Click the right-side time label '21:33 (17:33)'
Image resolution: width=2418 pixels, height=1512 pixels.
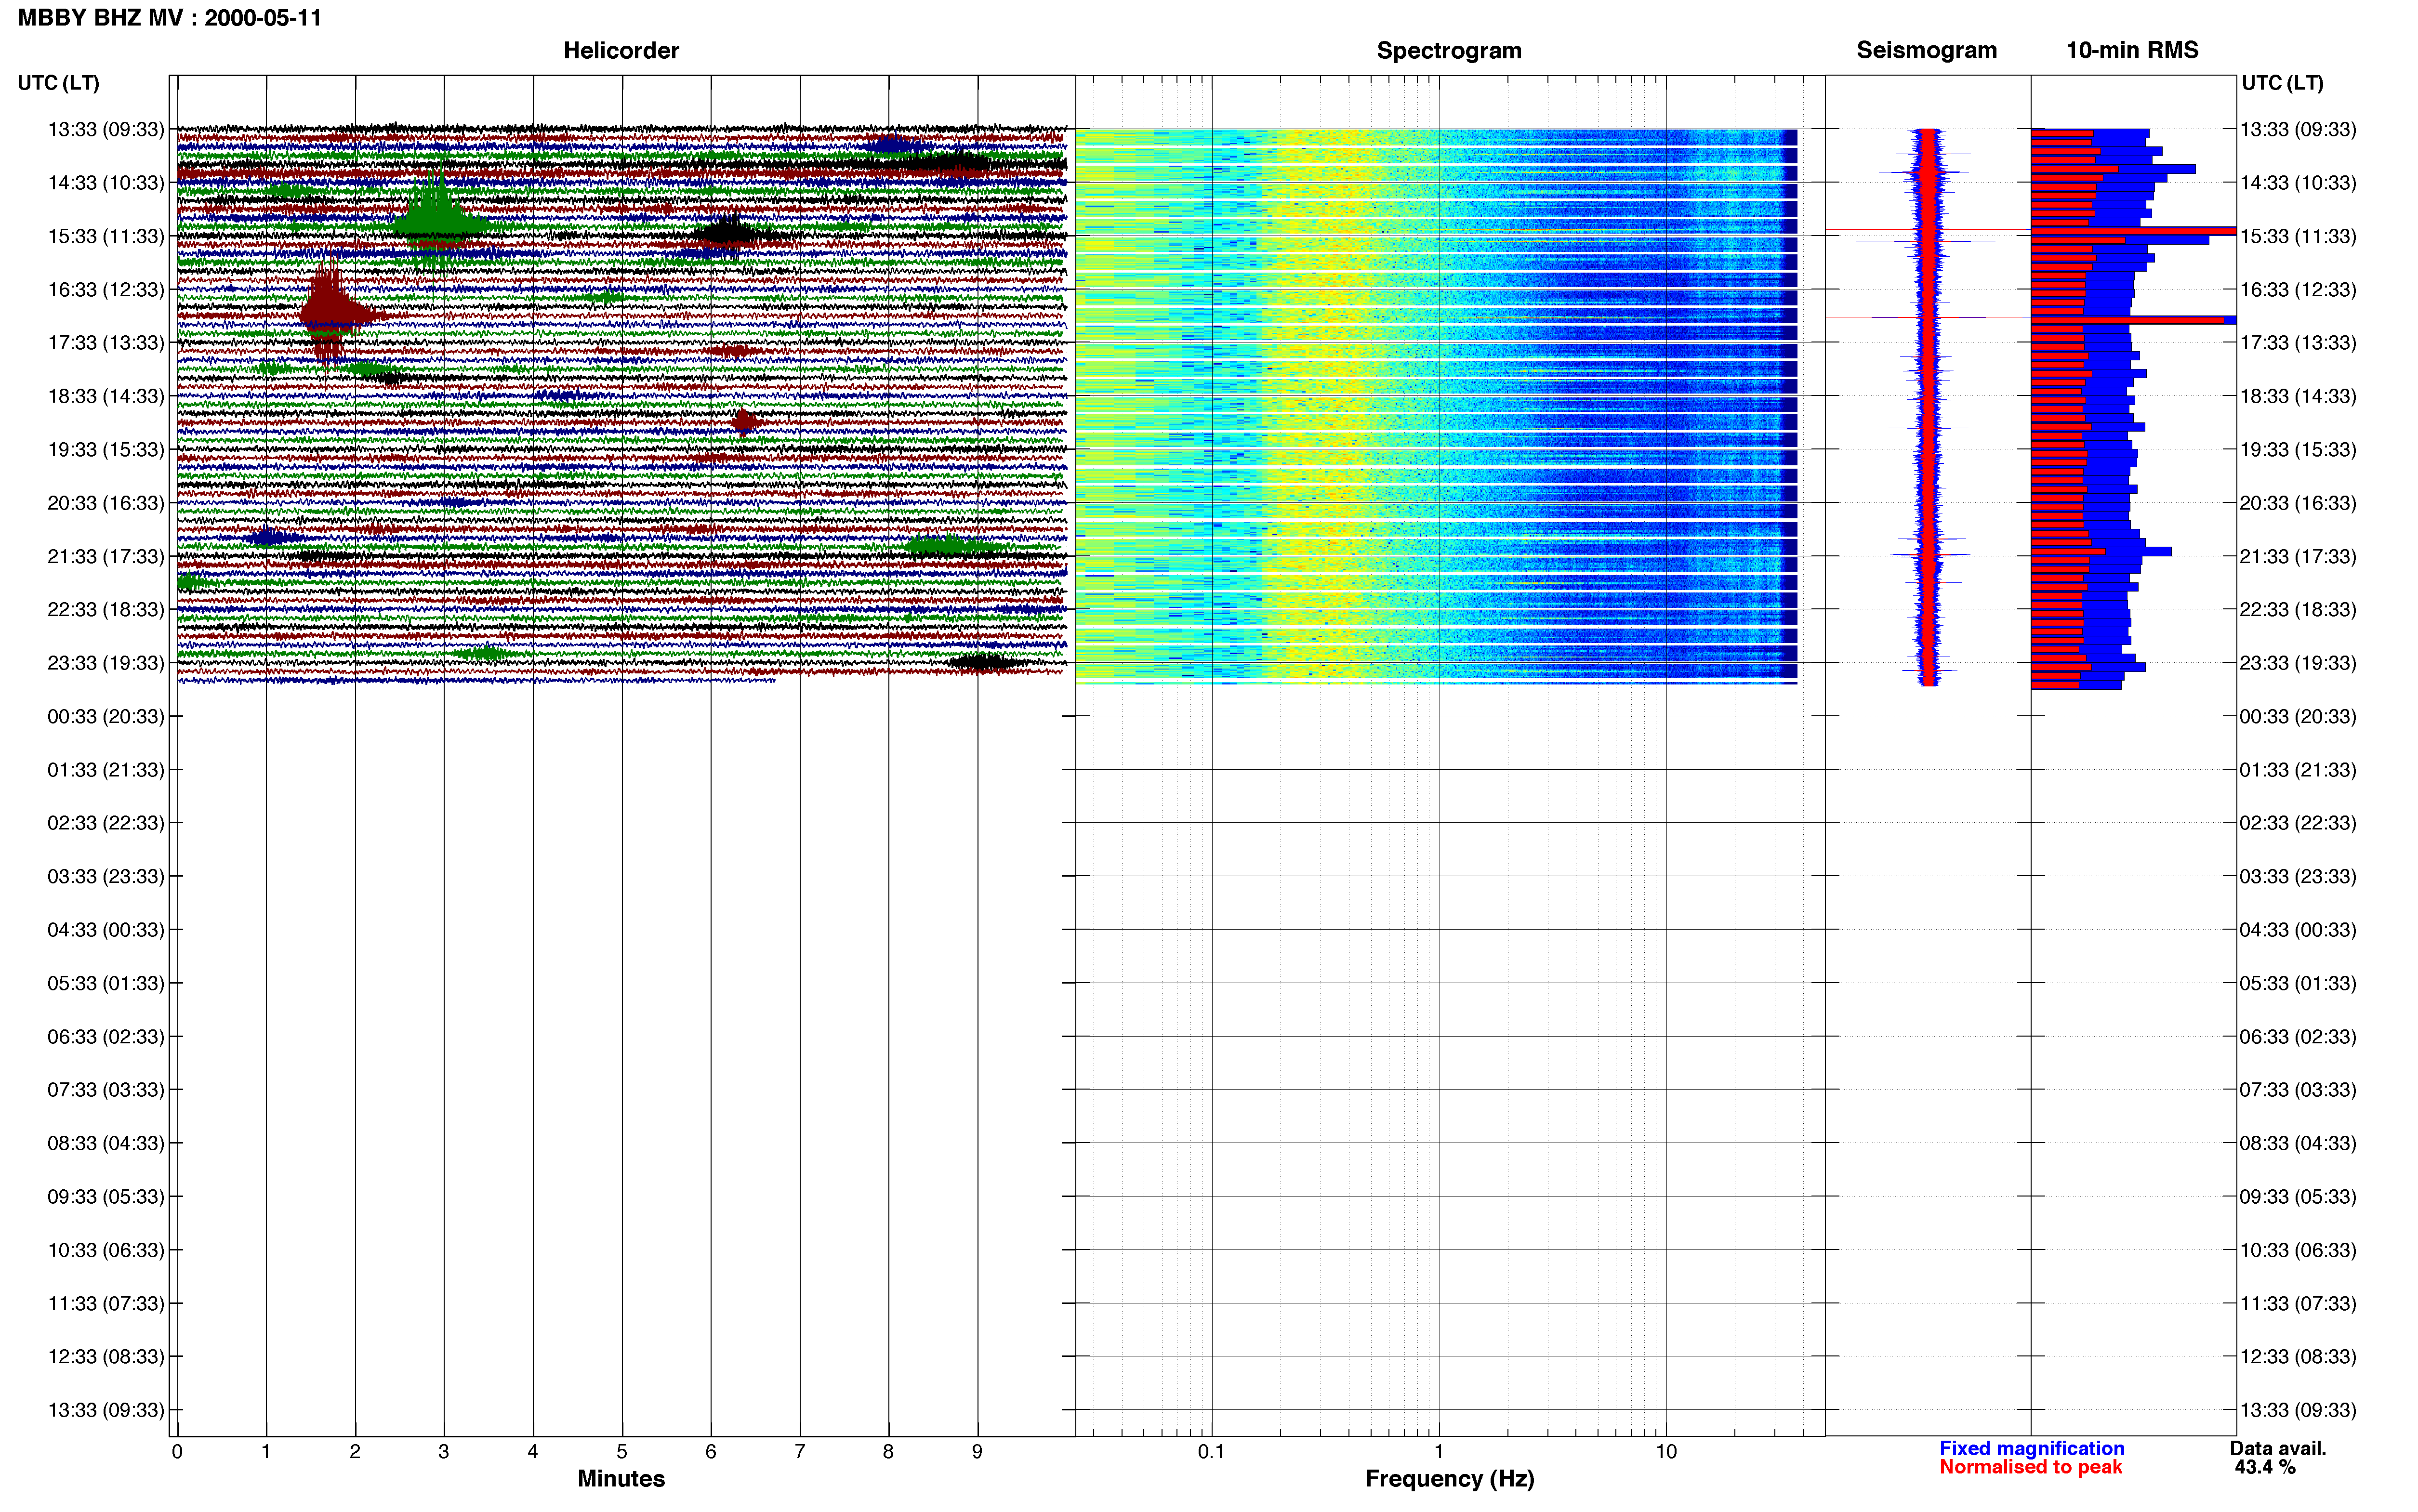coord(2298,556)
